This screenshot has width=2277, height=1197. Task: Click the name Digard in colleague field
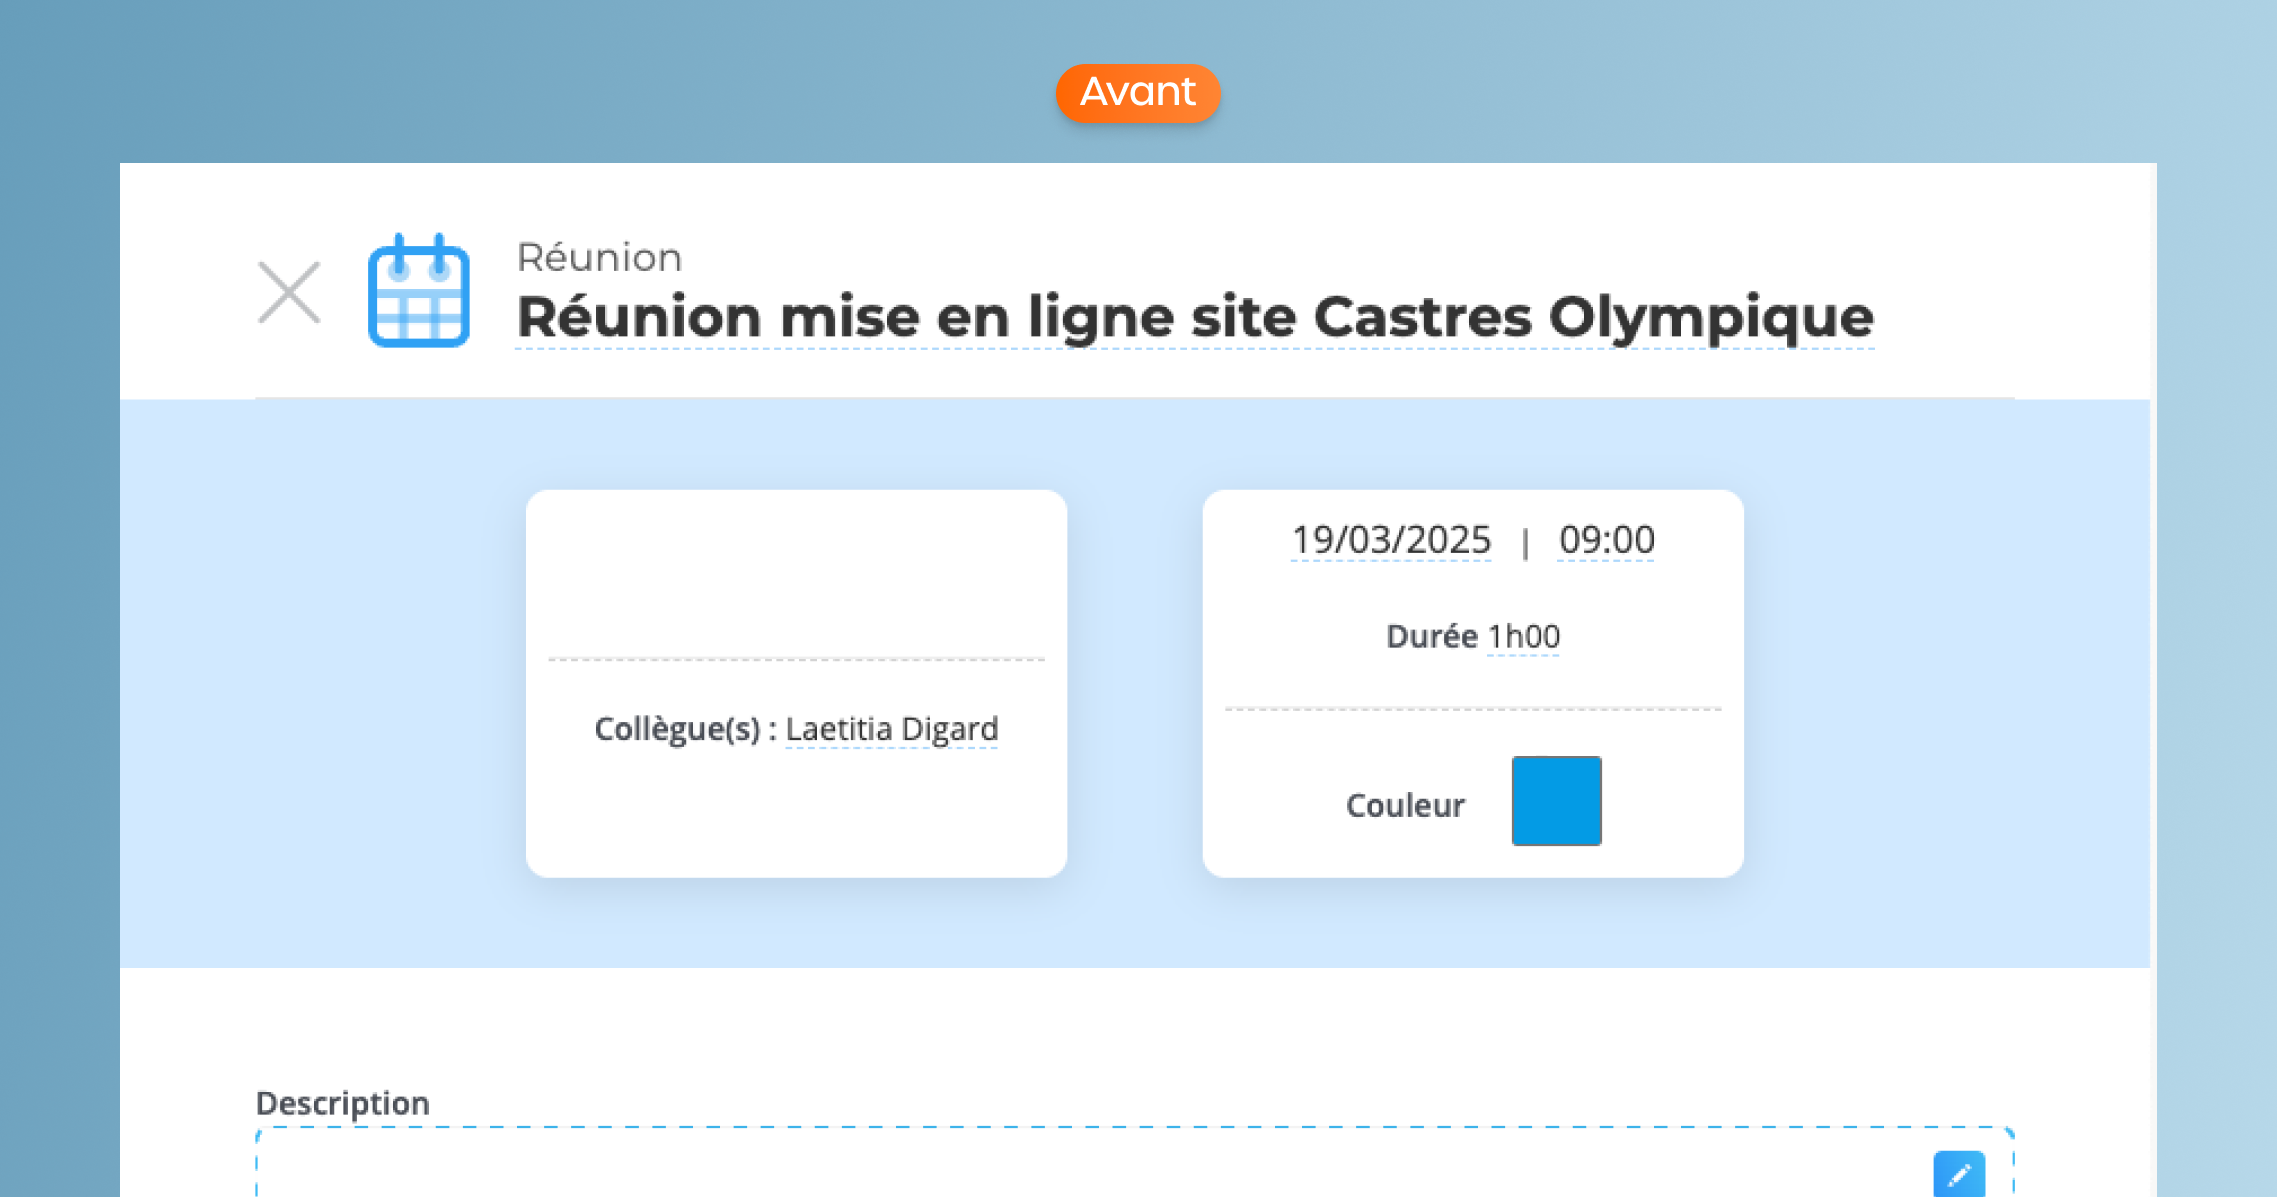click(x=949, y=729)
